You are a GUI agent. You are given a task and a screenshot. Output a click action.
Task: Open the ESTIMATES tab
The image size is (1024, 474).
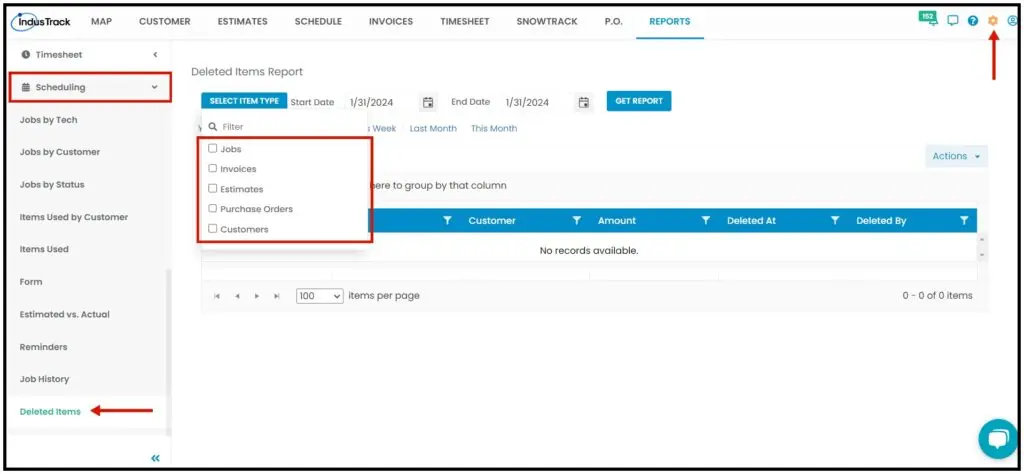242,22
